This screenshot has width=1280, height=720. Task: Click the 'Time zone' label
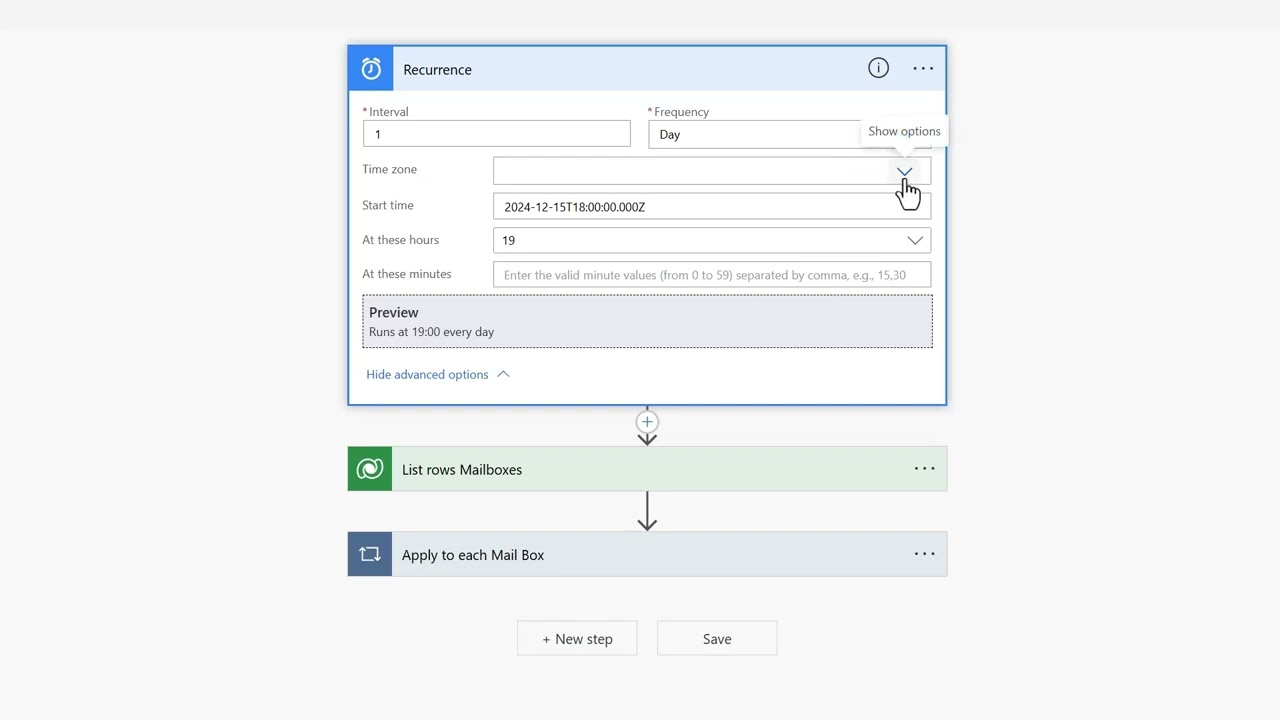tap(390, 169)
